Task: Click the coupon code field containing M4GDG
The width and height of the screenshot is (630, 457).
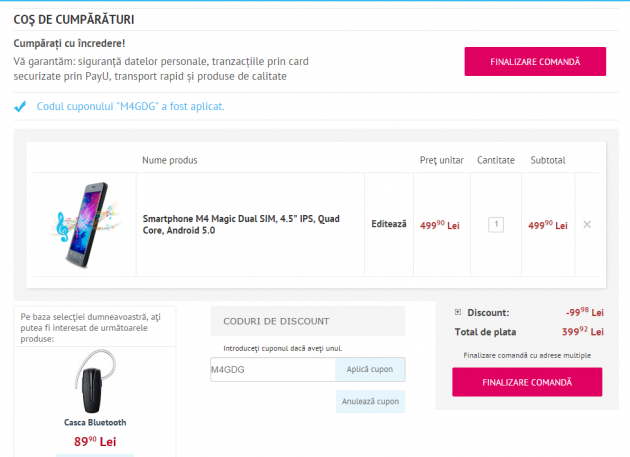Action: [x=272, y=370]
